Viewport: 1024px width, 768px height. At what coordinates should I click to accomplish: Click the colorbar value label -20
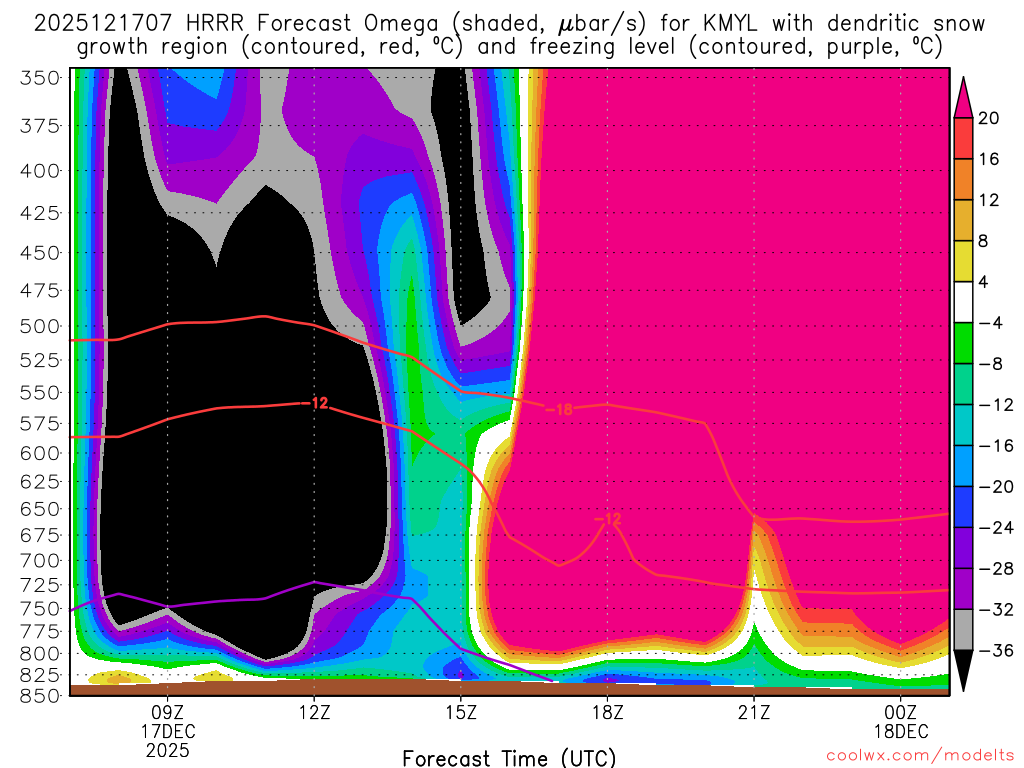coord(996,487)
